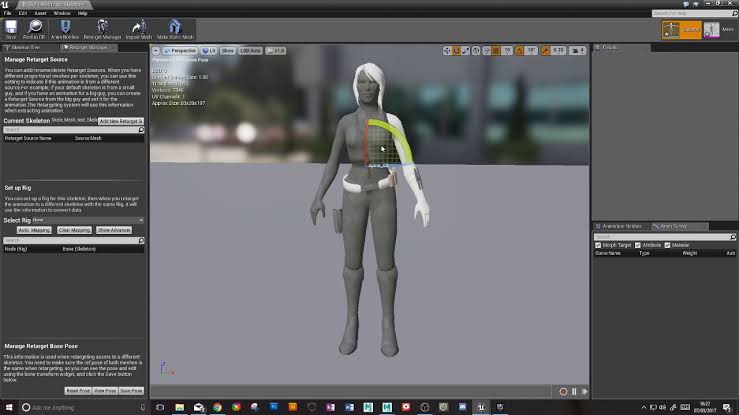
Task: Open Word from the taskbar
Action: pyautogui.click(x=349, y=407)
